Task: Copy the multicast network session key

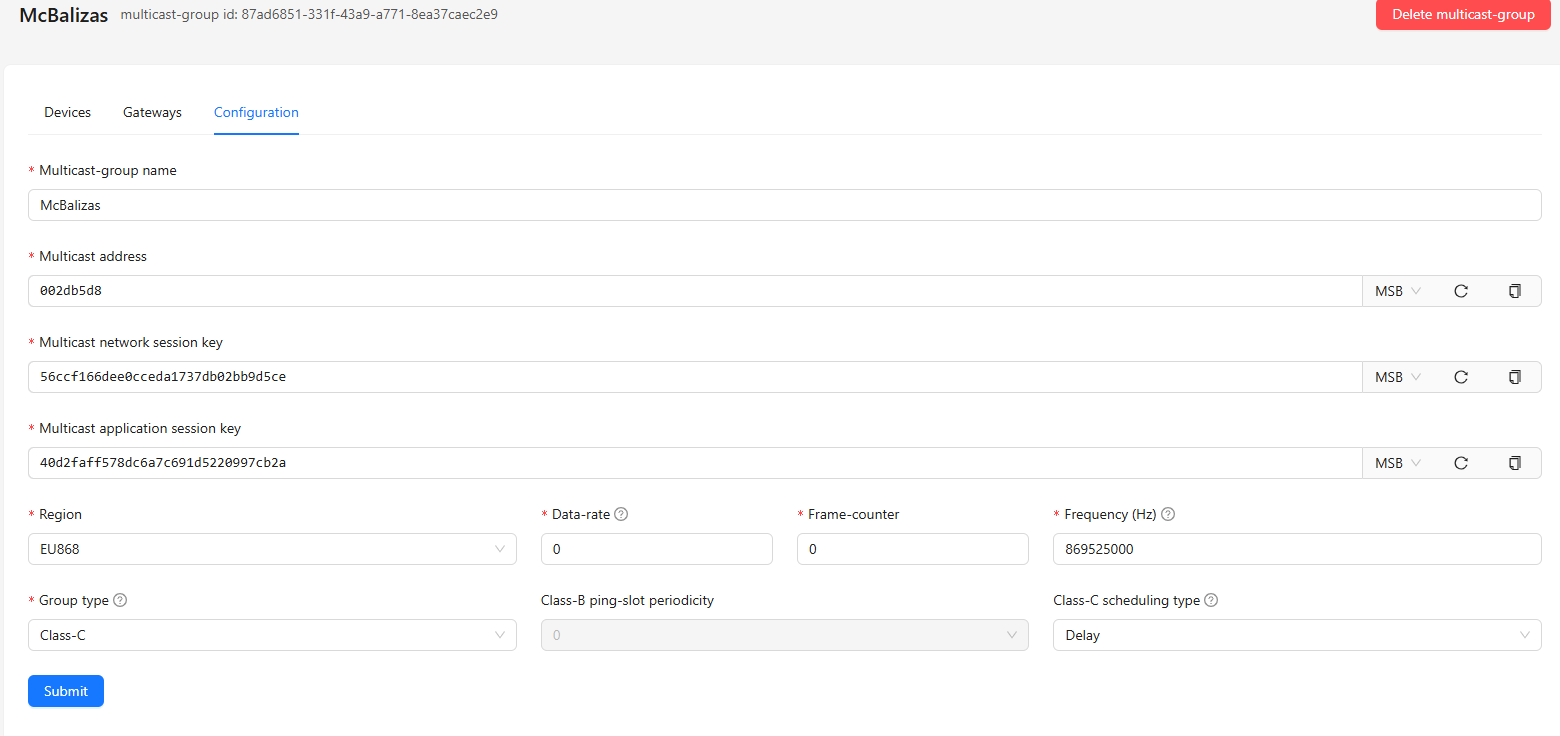Action: [x=1514, y=377]
